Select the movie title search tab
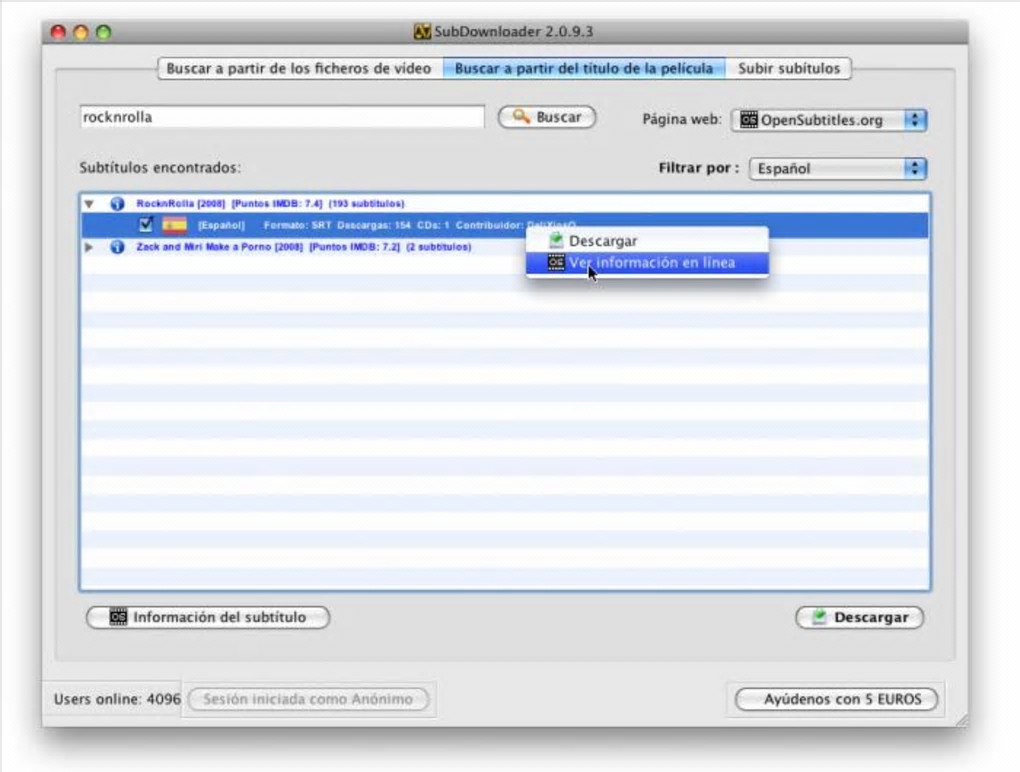This screenshot has height=772, width=1020. 584,68
